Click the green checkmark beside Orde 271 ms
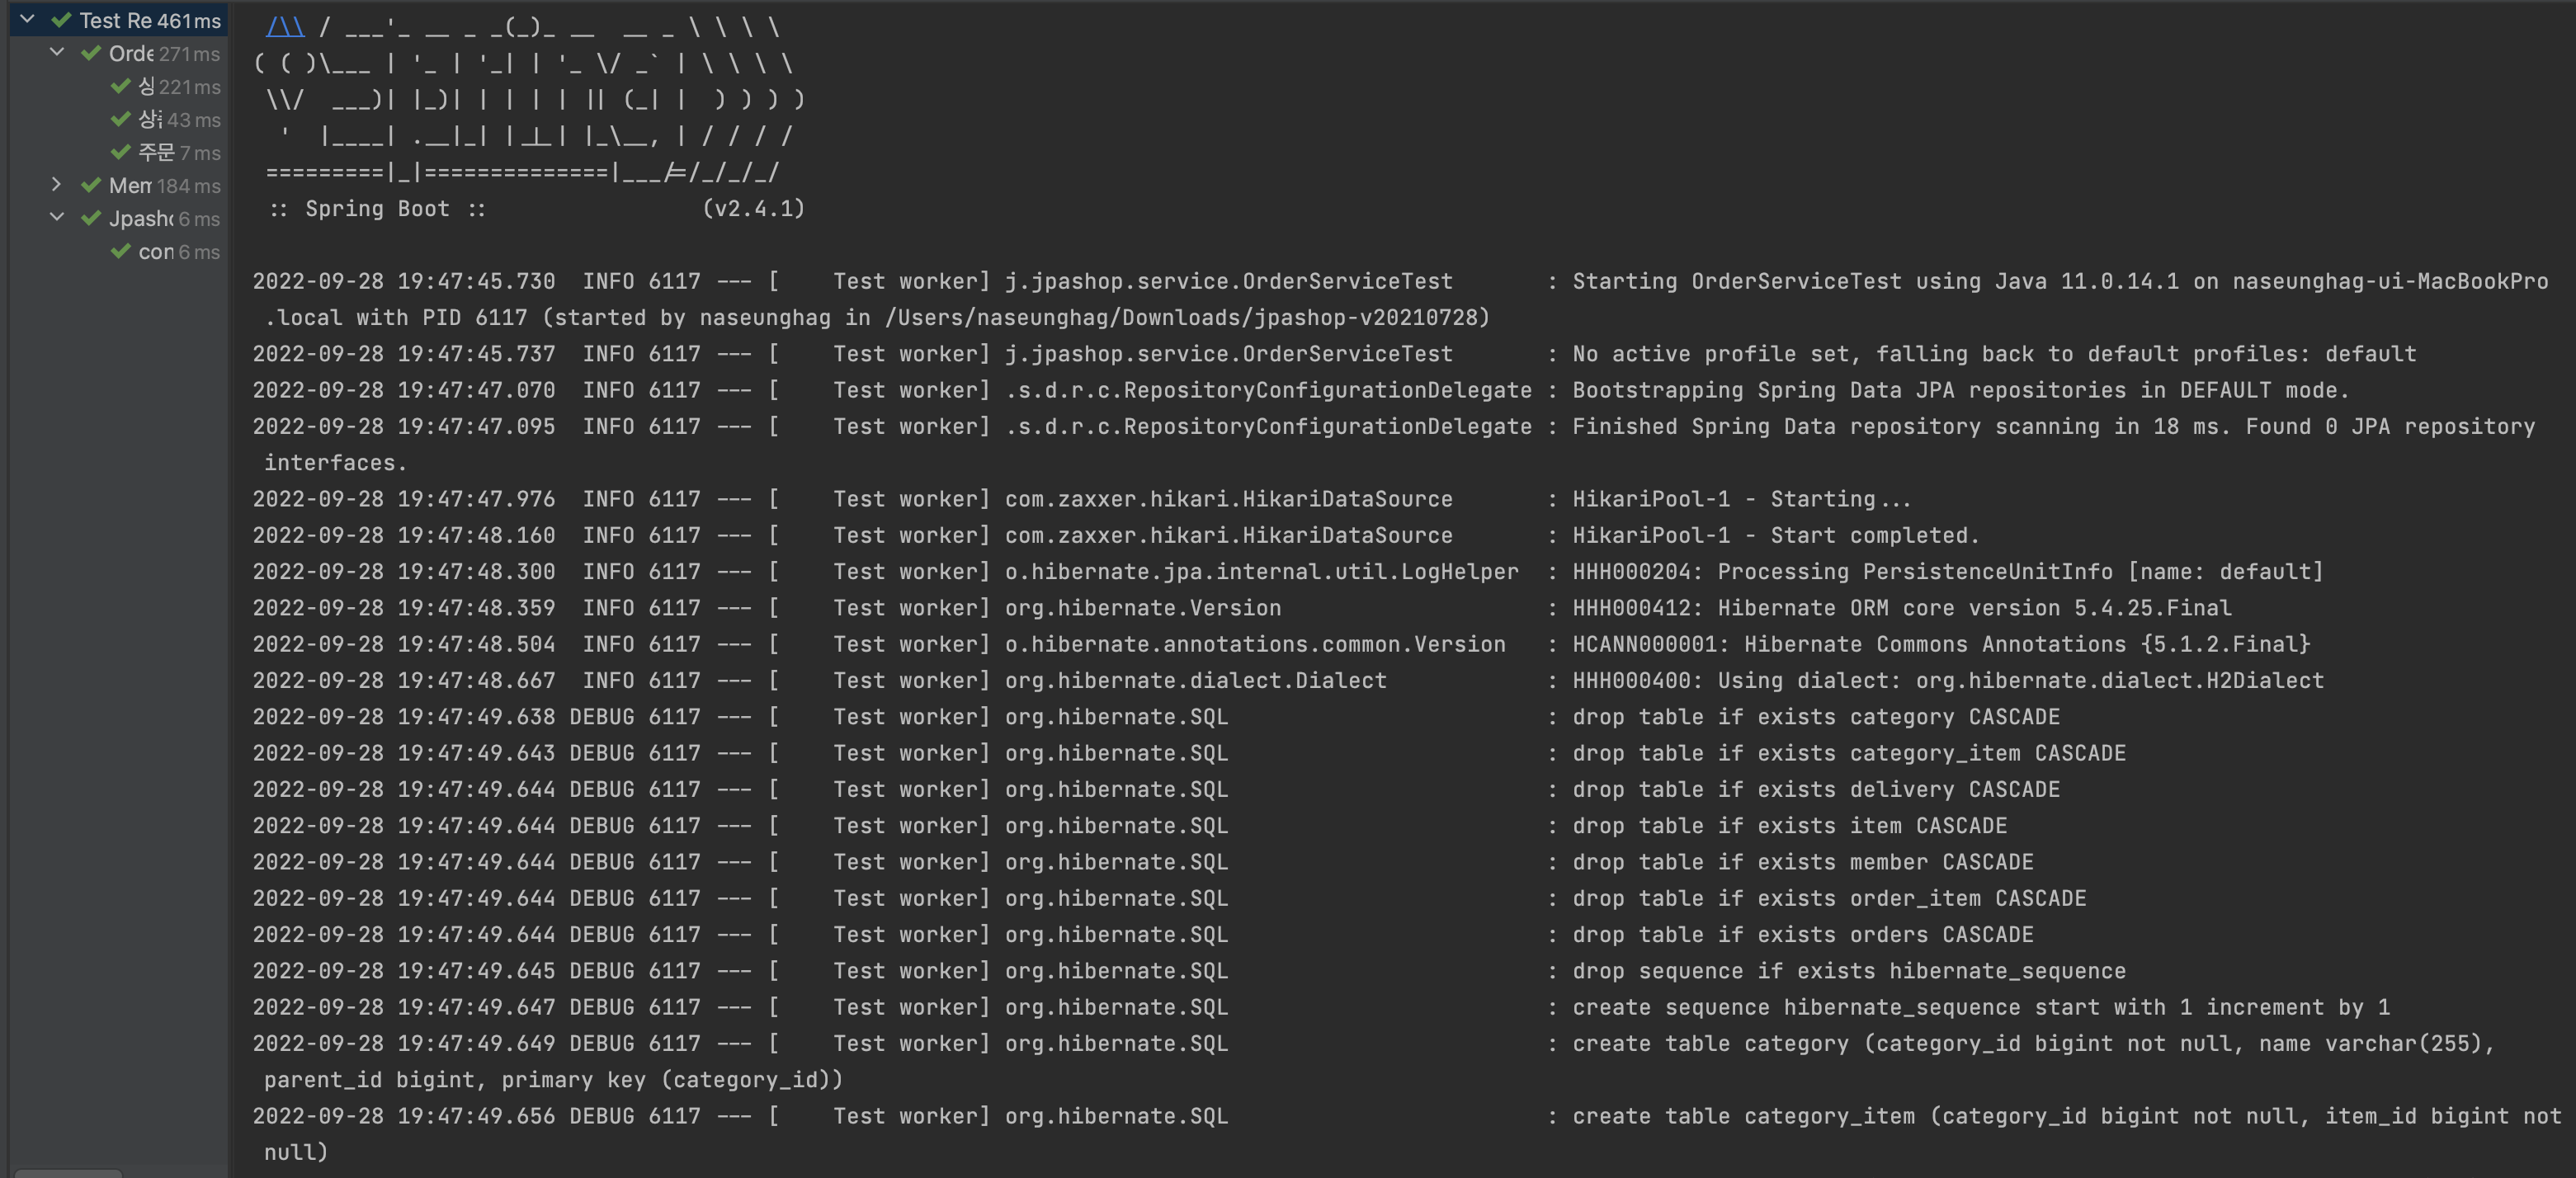The image size is (2576, 1178). (91, 53)
